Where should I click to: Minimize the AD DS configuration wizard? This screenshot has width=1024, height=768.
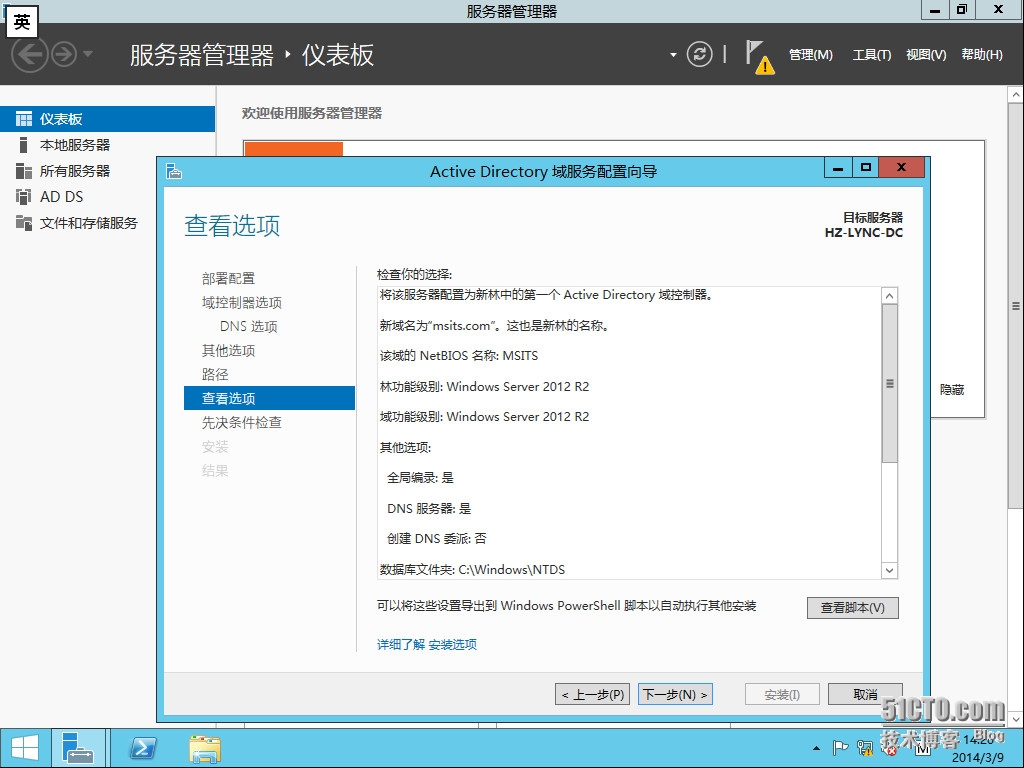(x=838, y=168)
